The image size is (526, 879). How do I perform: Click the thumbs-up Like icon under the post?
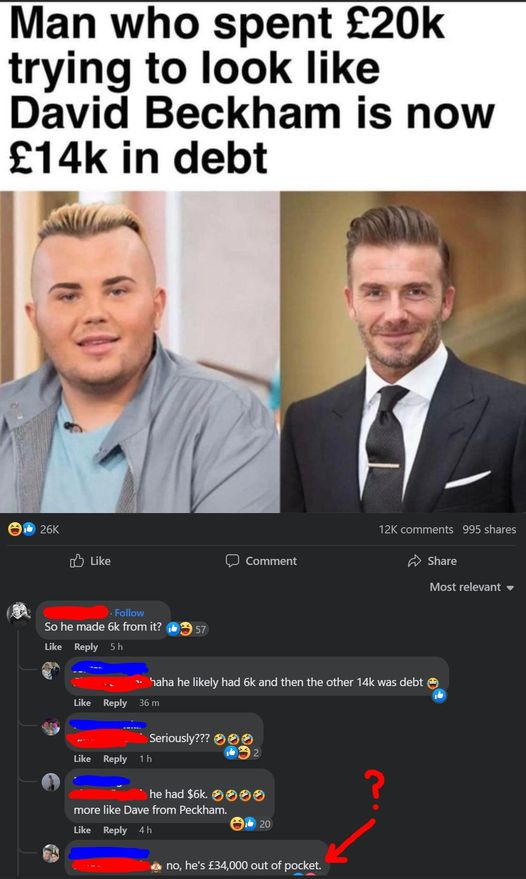[x=76, y=561]
